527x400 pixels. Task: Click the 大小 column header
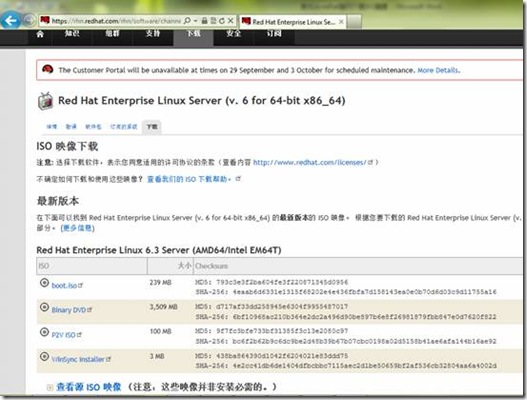[x=170, y=266]
